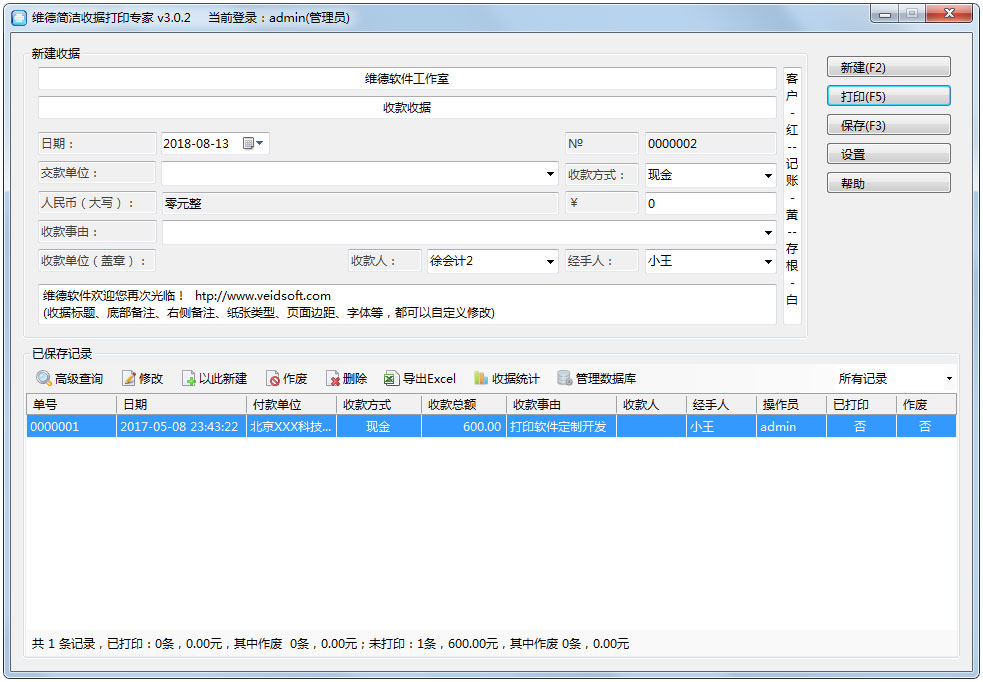Expand the 收款事由 reason dropdown
This screenshot has width=983, height=682.
(768, 233)
